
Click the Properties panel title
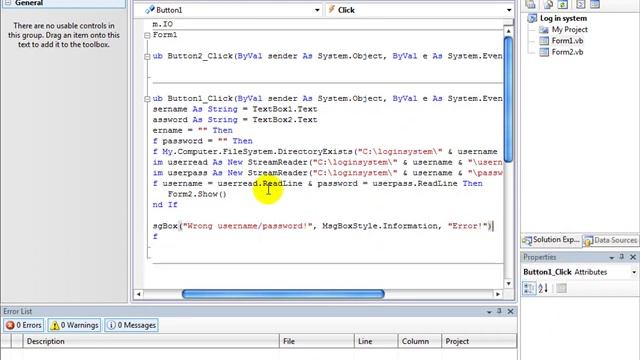(x=540, y=257)
